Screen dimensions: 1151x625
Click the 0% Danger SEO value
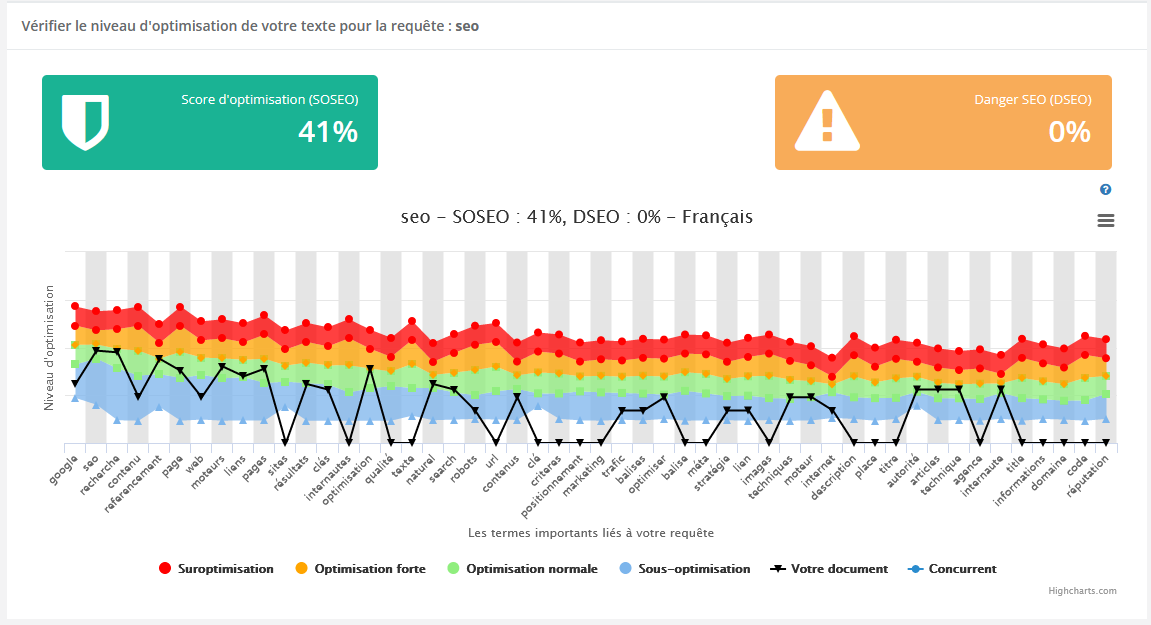click(1069, 132)
